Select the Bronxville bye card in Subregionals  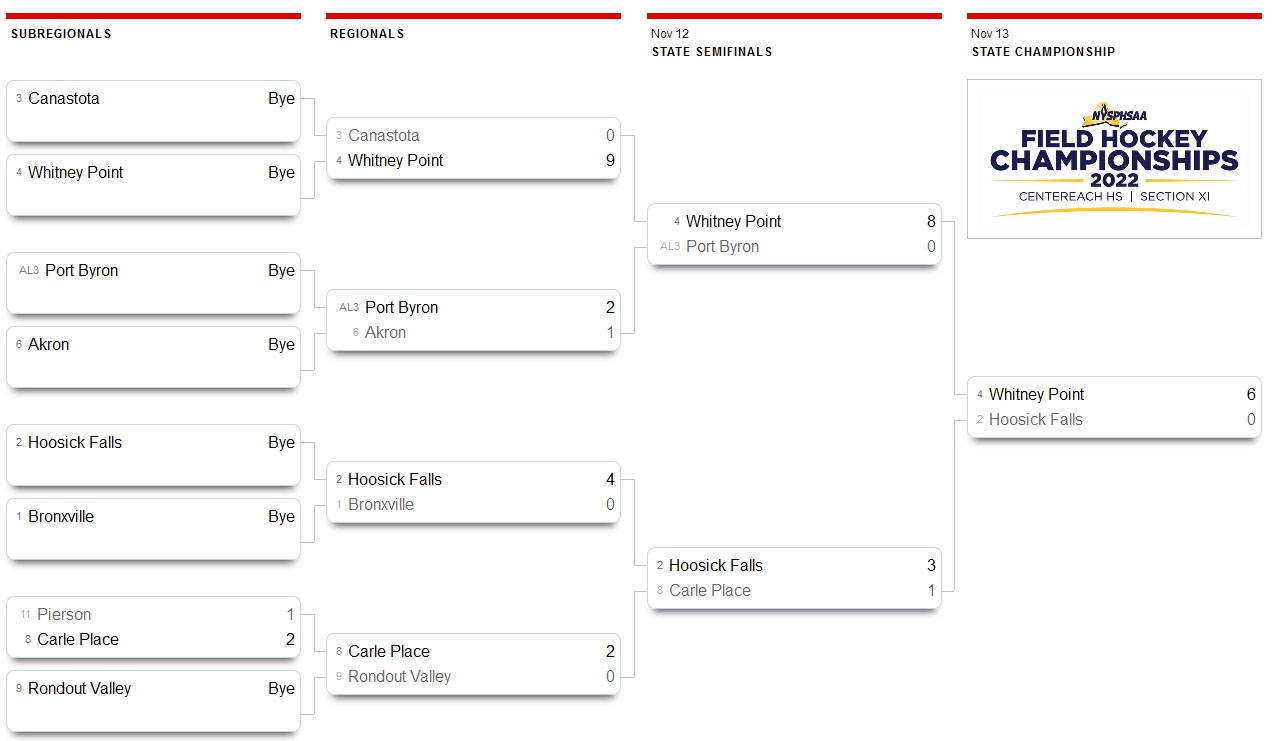[x=153, y=529]
